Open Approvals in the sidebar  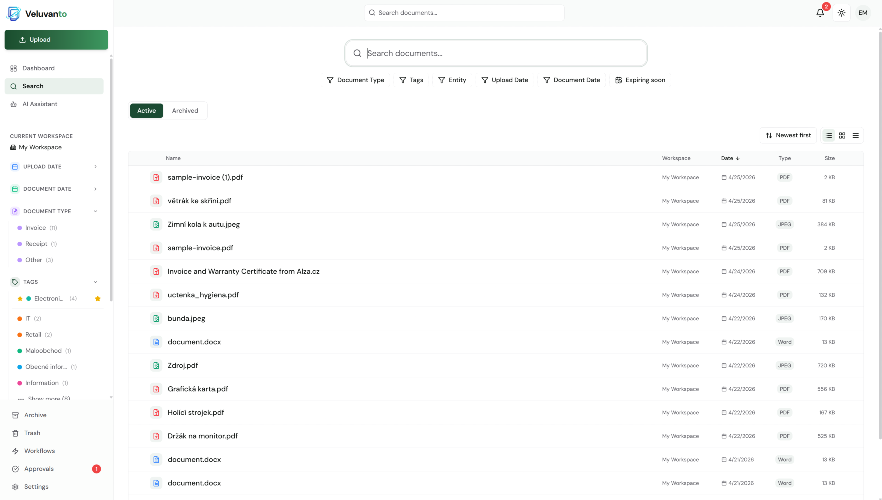[x=54, y=469]
